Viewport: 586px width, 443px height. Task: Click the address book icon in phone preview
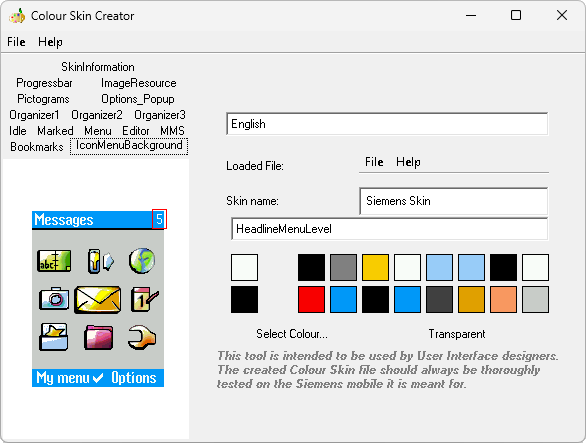[x=54, y=261]
